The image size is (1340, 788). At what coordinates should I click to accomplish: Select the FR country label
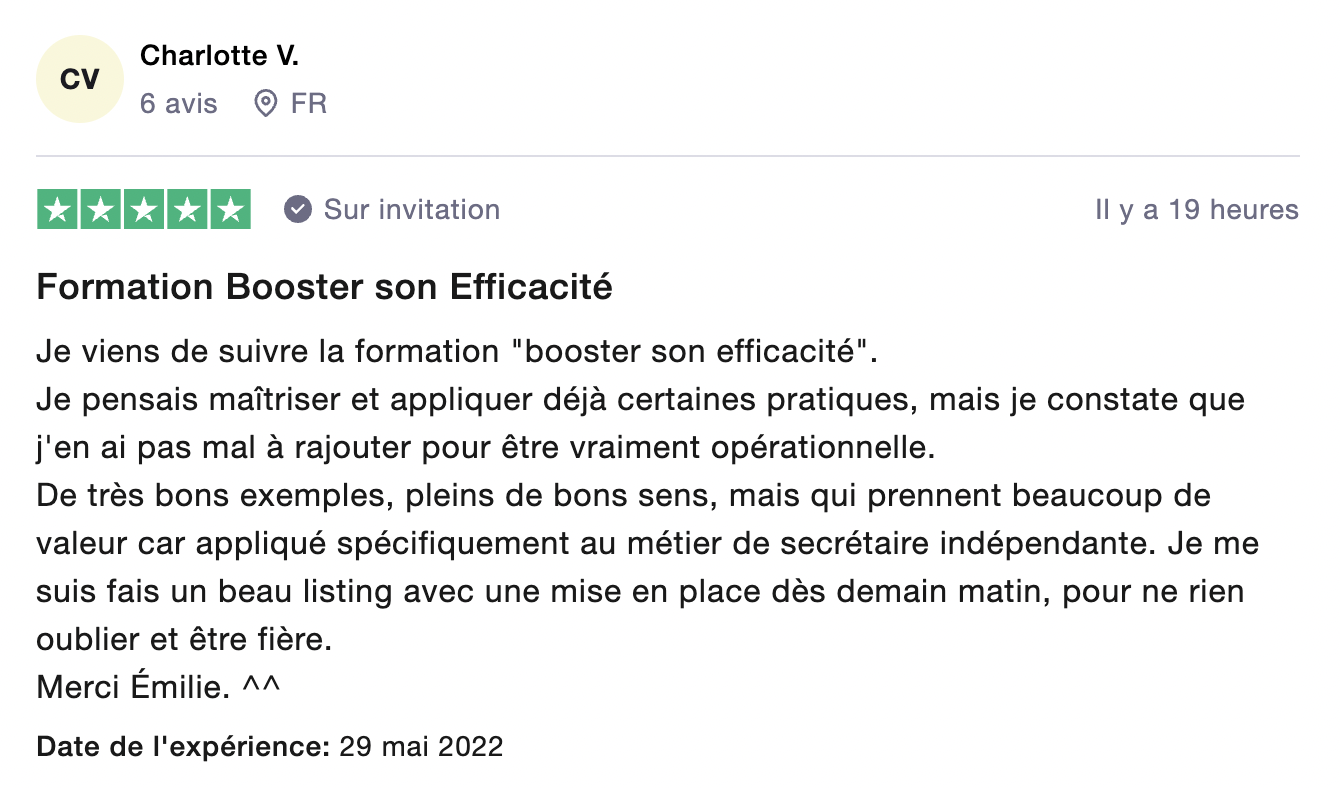[x=309, y=103]
